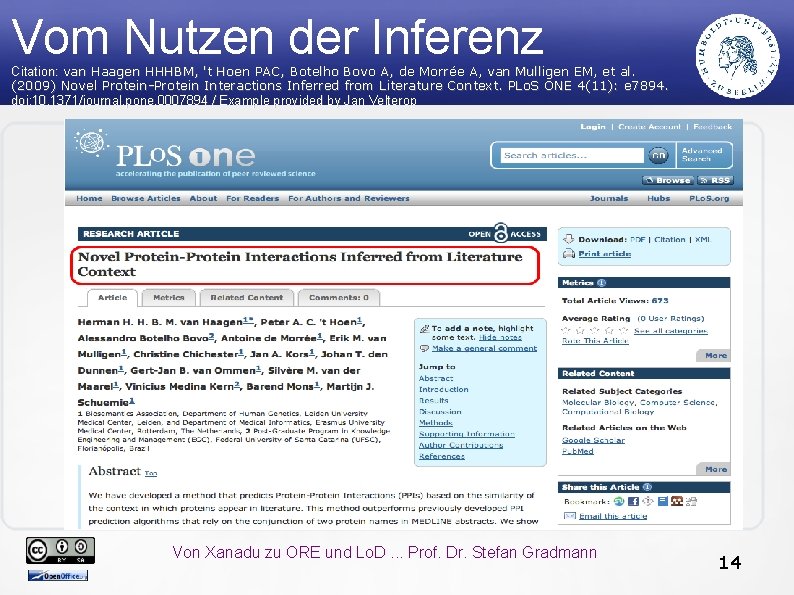Jump to Author Contributions section
The height and width of the screenshot is (595, 794).
461,445
